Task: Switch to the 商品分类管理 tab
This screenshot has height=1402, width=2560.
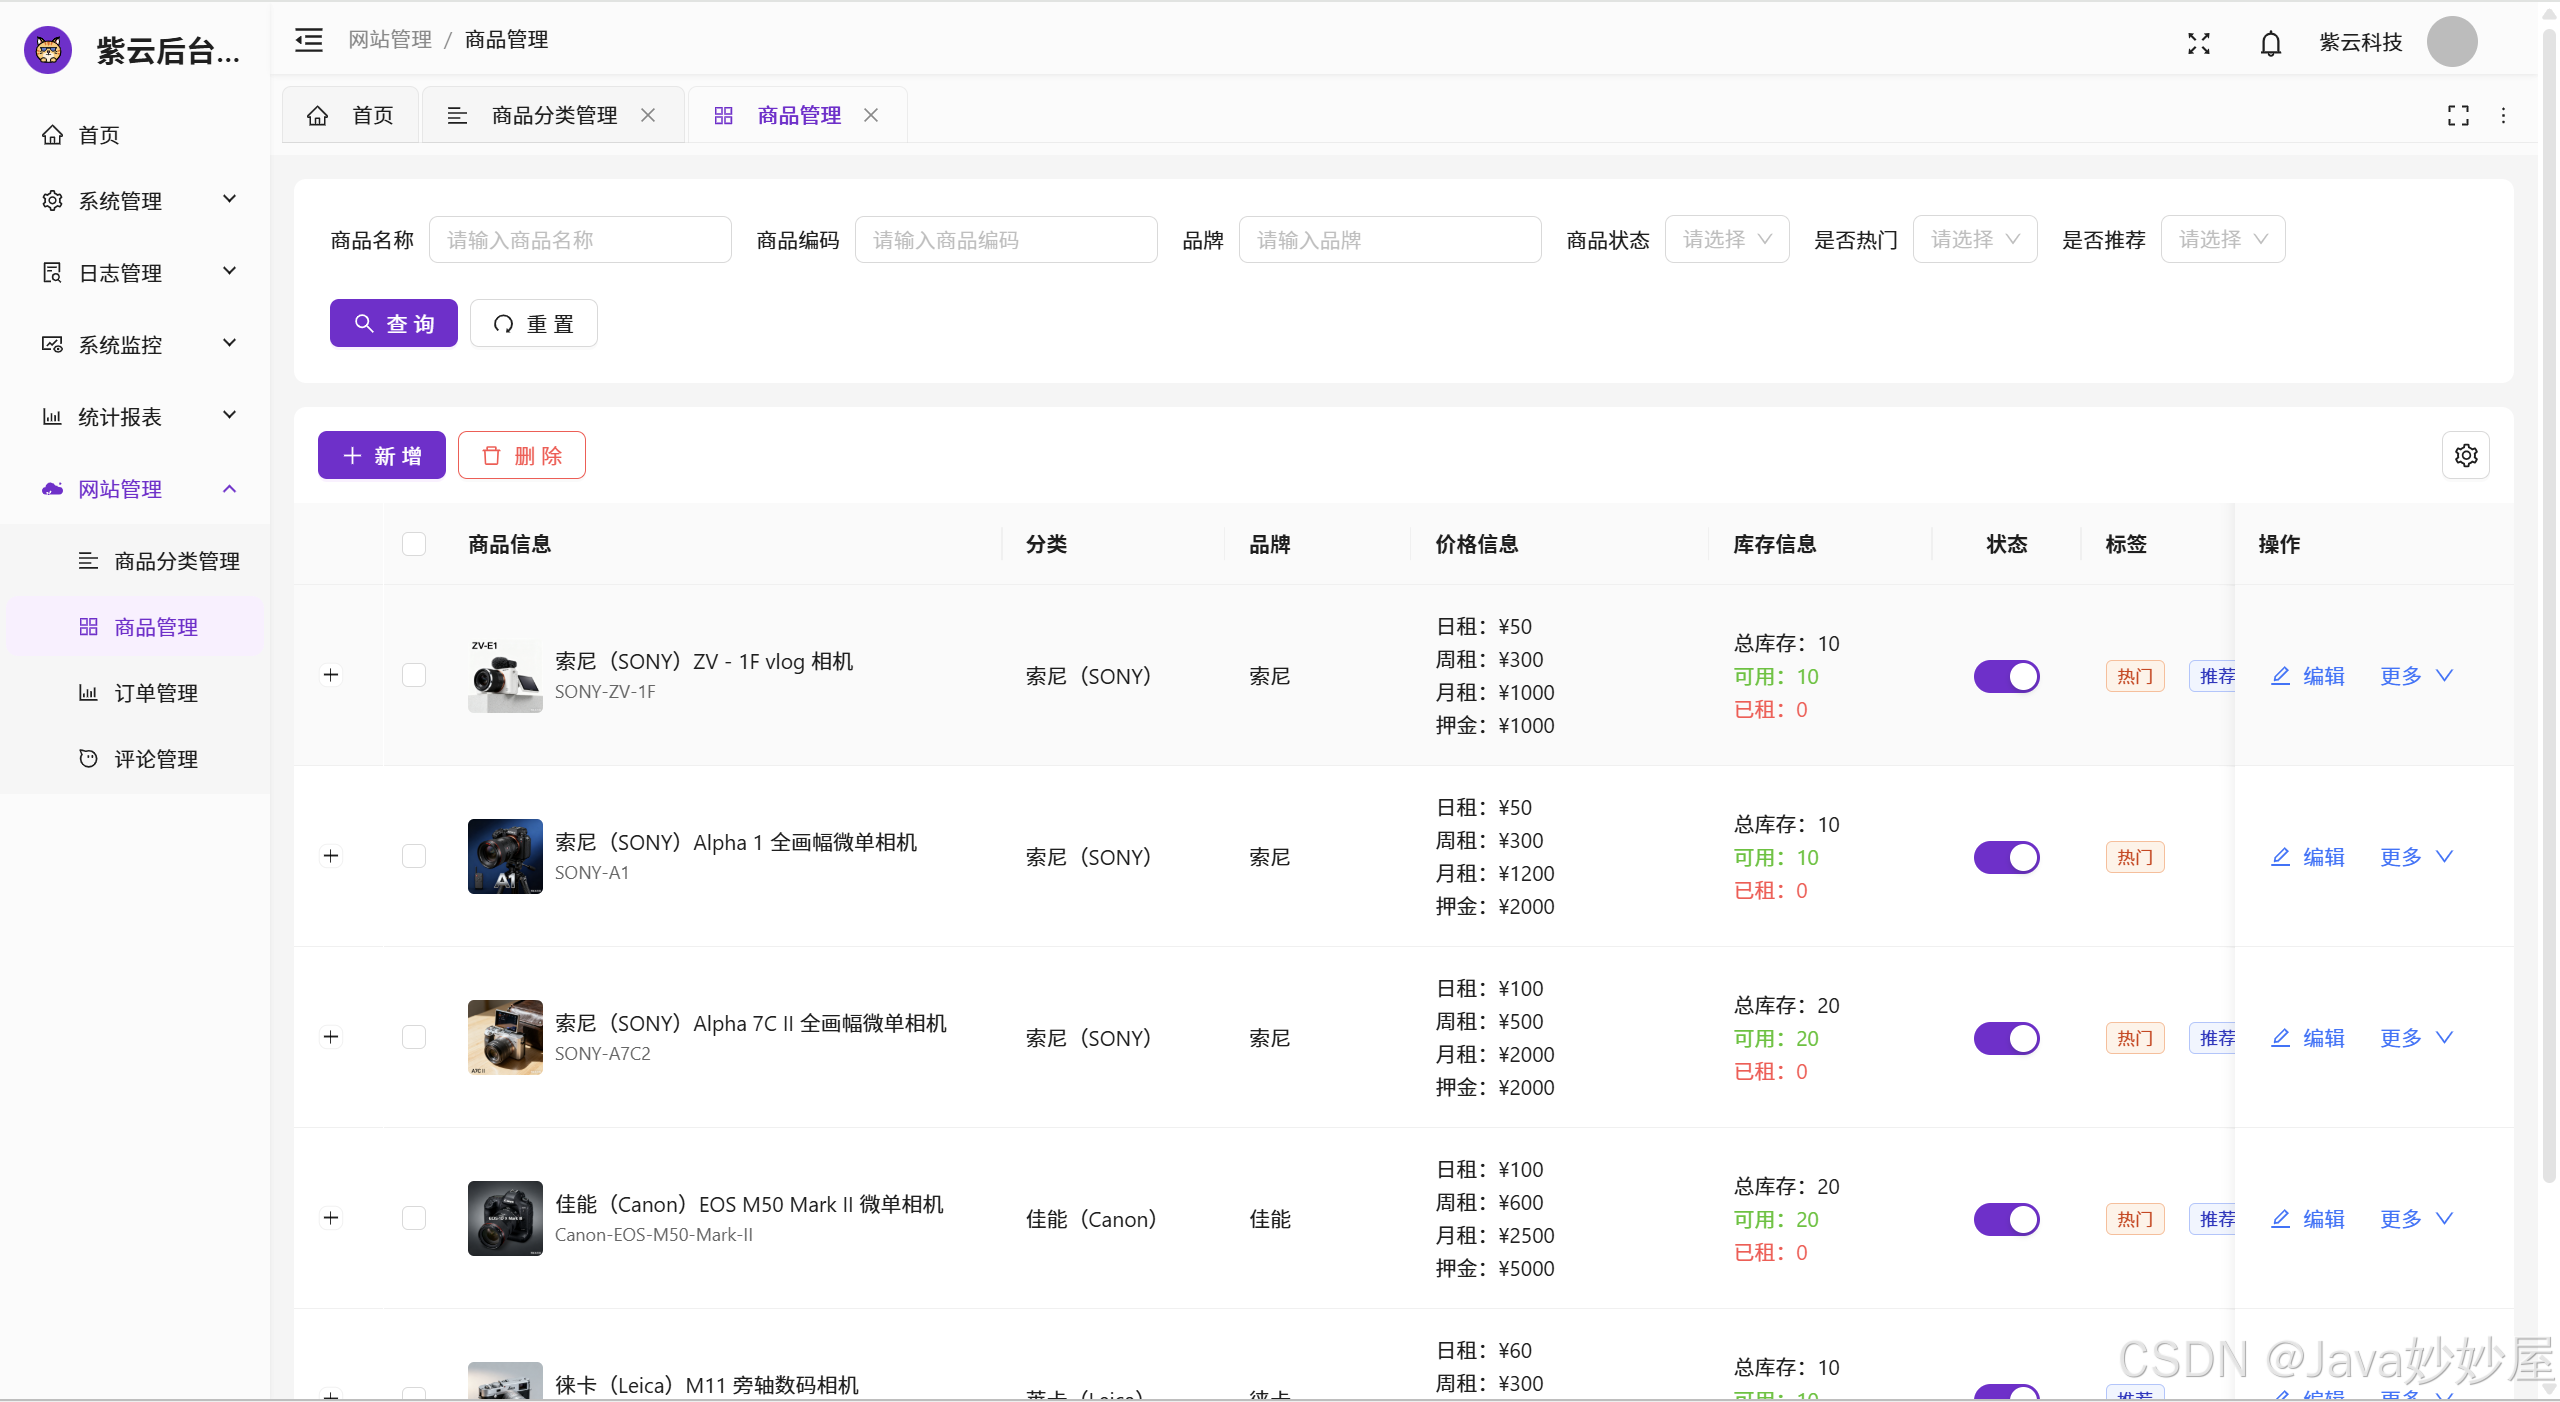Action: coord(553,115)
